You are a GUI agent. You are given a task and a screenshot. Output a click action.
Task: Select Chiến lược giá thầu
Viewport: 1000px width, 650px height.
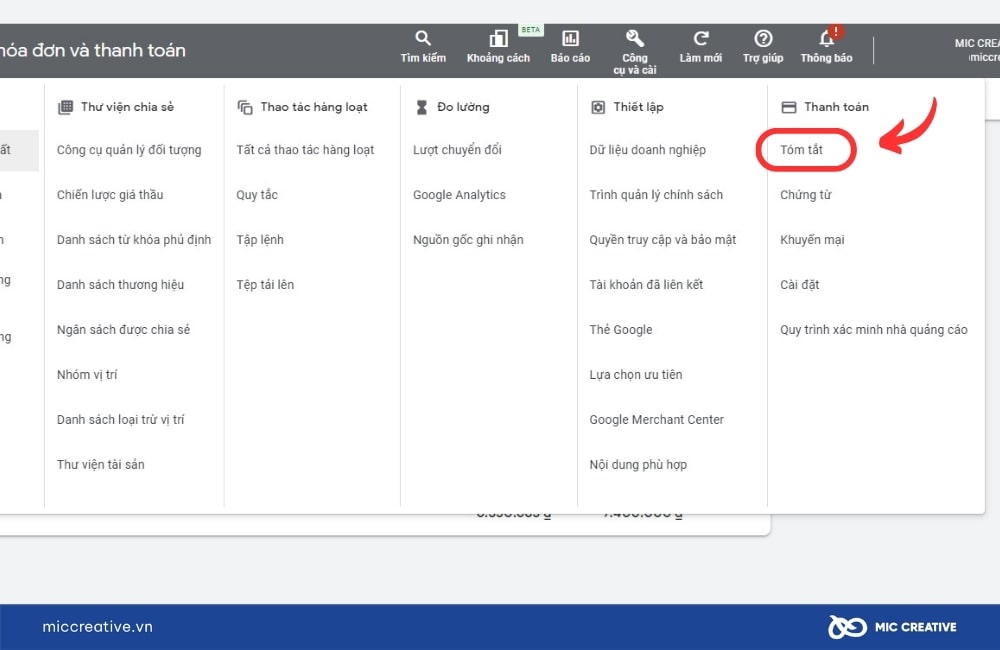click(110, 195)
